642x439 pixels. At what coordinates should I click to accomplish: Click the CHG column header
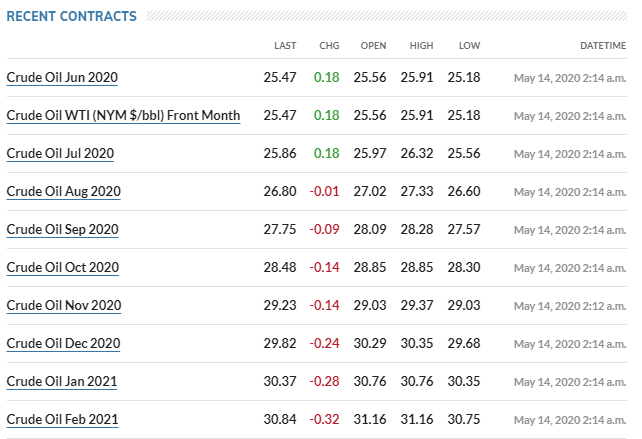pyautogui.click(x=329, y=45)
